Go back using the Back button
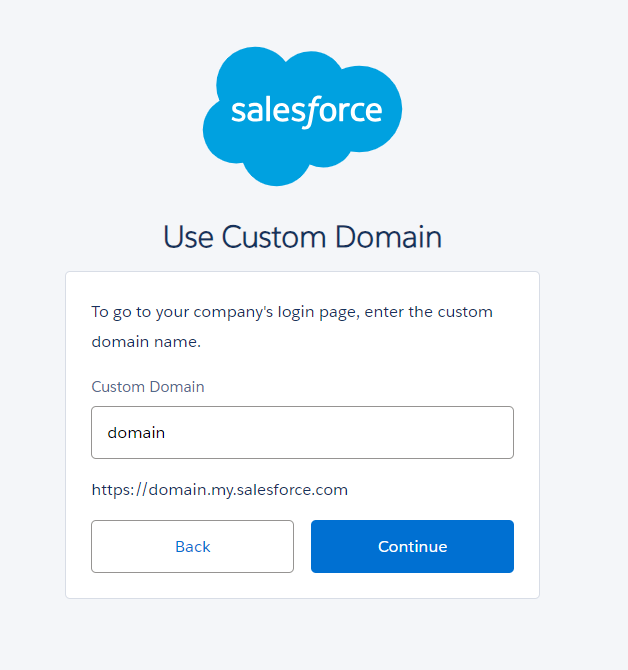Image resolution: width=628 pixels, height=670 pixels. click(x=192, y=546)
